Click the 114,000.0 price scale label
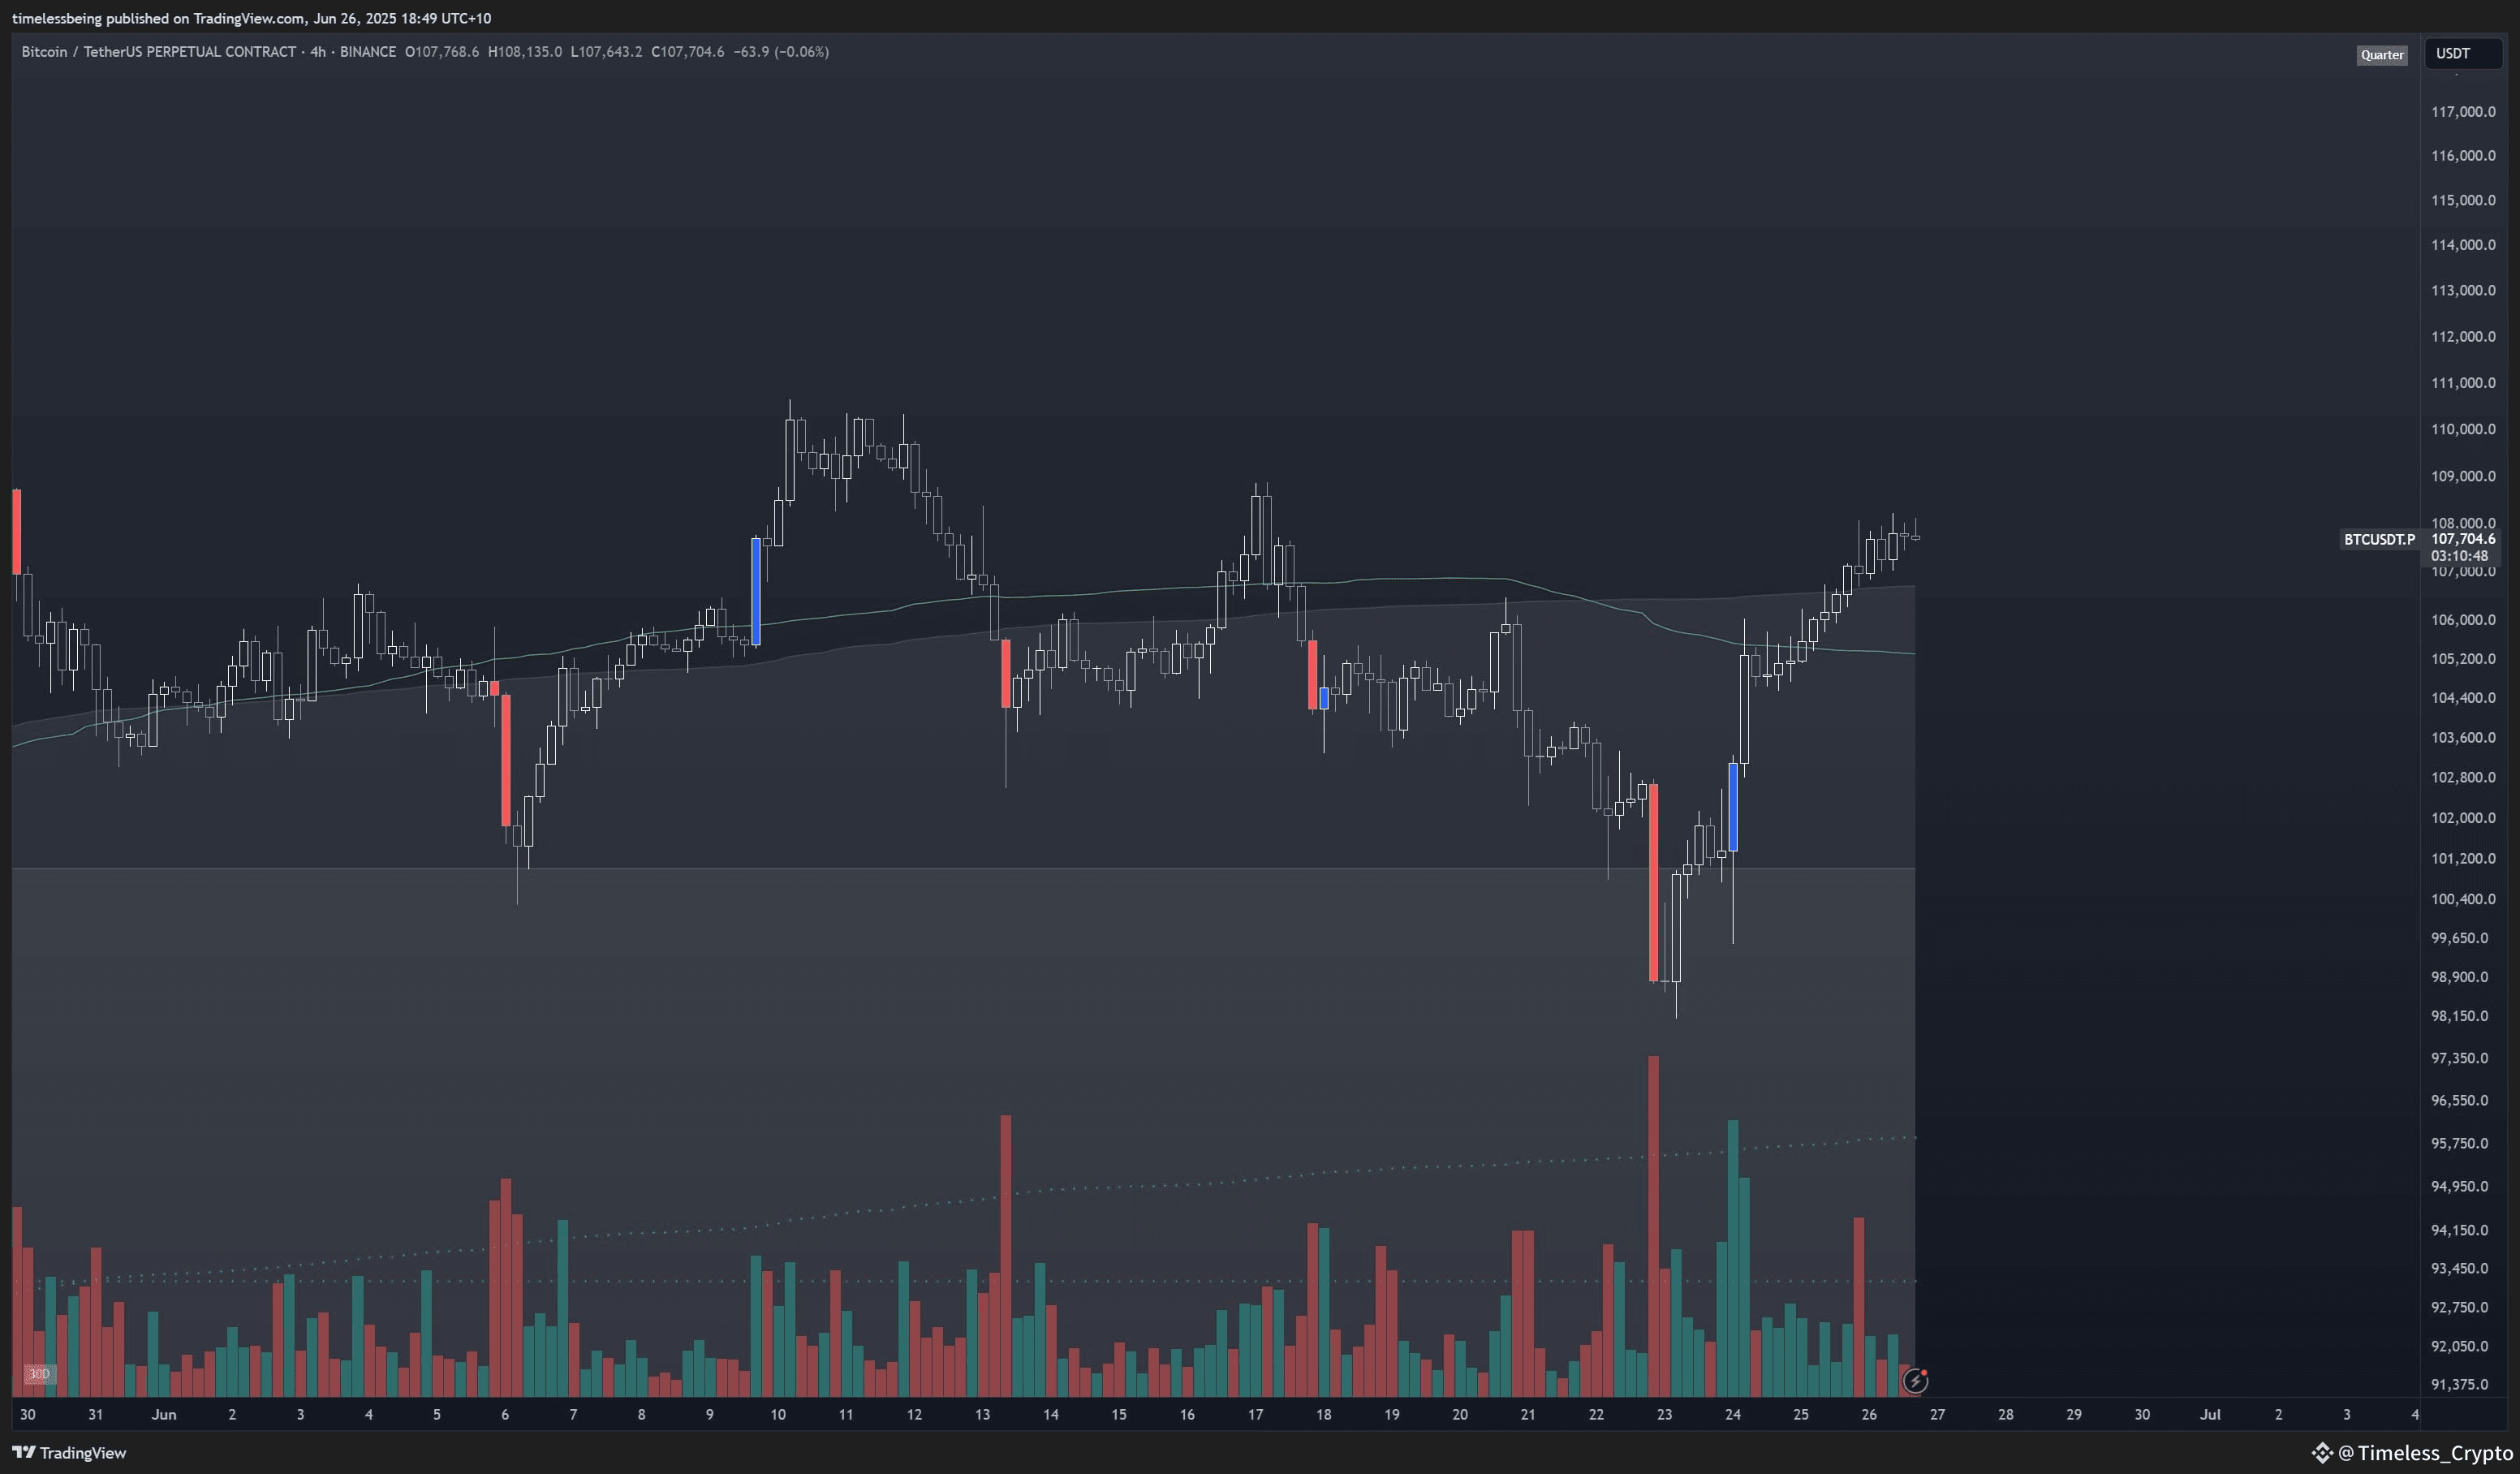This screenshot has width=2520, height=1474. click(x=2463, y=245)
